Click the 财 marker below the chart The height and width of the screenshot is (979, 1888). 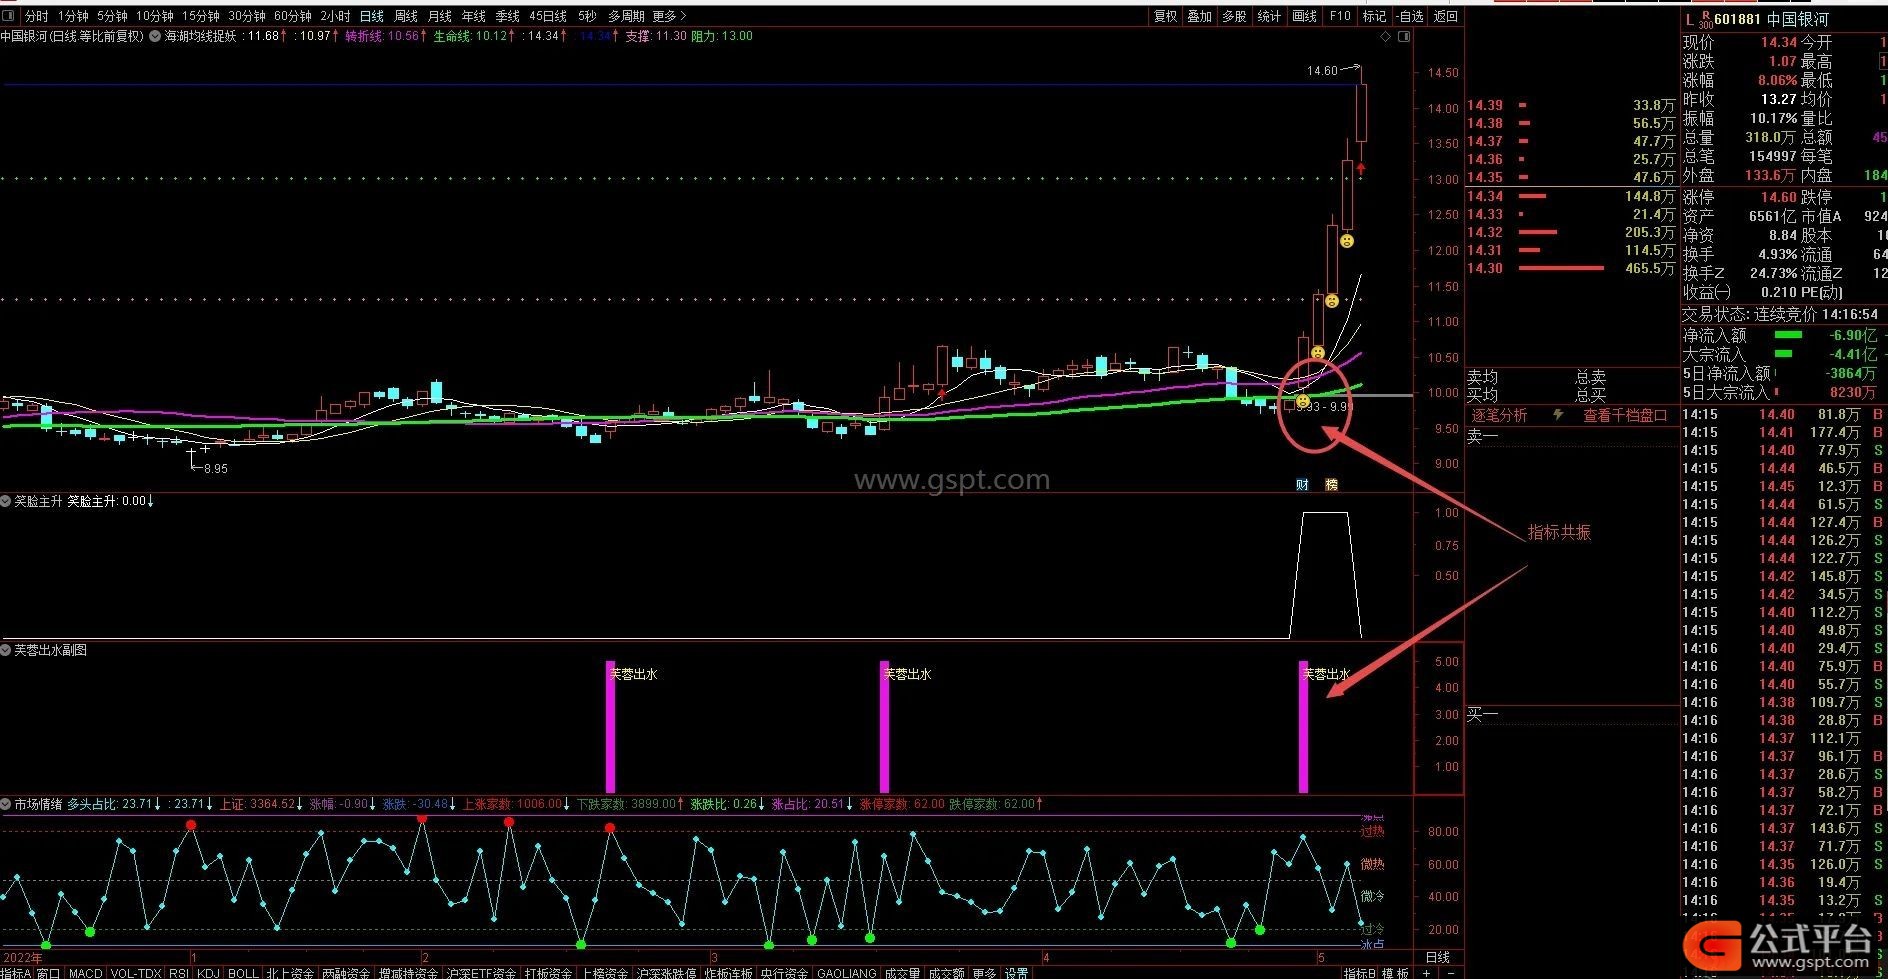tap(1302, 485)
